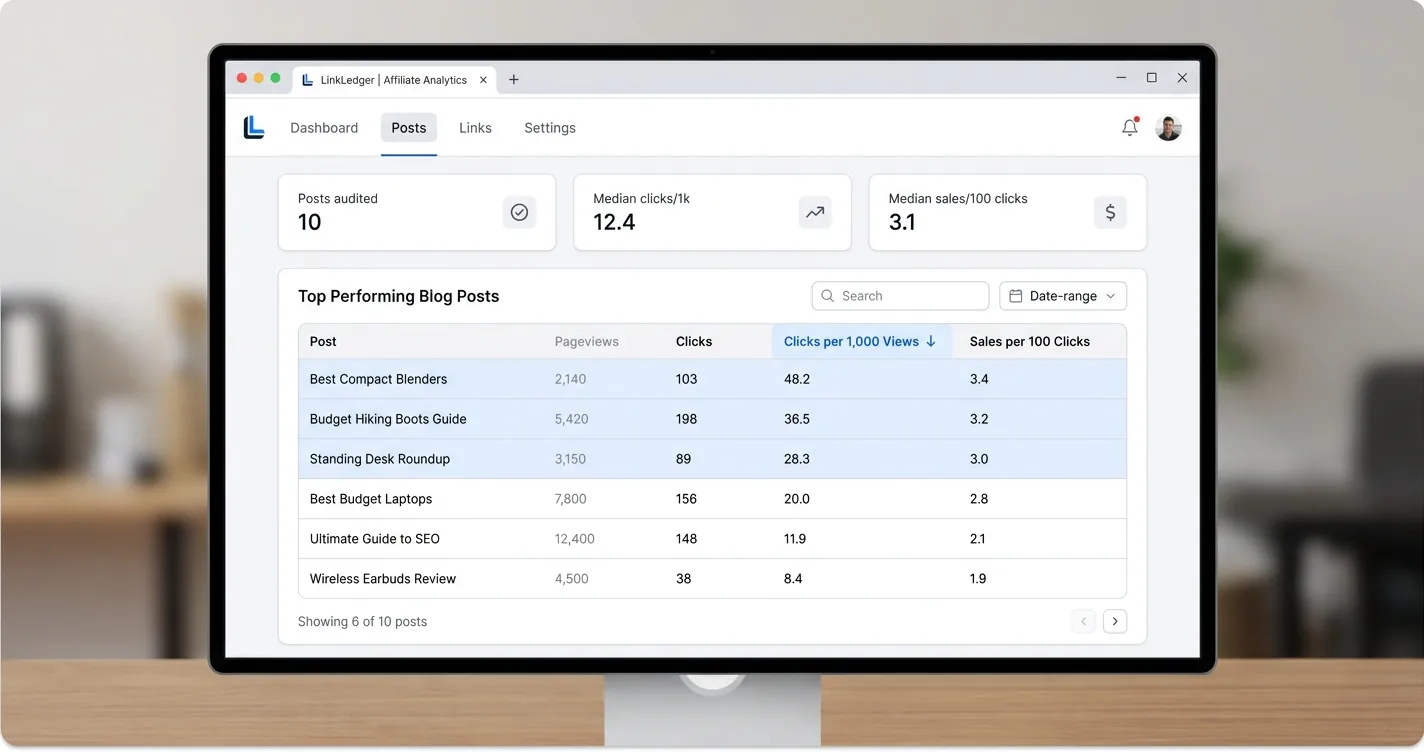The width and height of the screenshot is (1424, 752).
Task: Go to the next page of posts
Action: 1115,621
